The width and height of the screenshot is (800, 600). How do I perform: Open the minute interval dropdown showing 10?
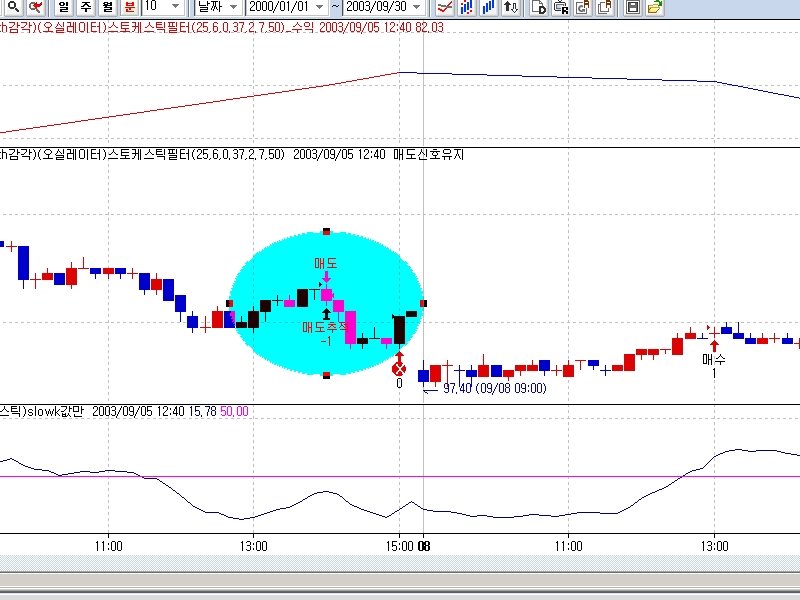(x=176, y=6)
